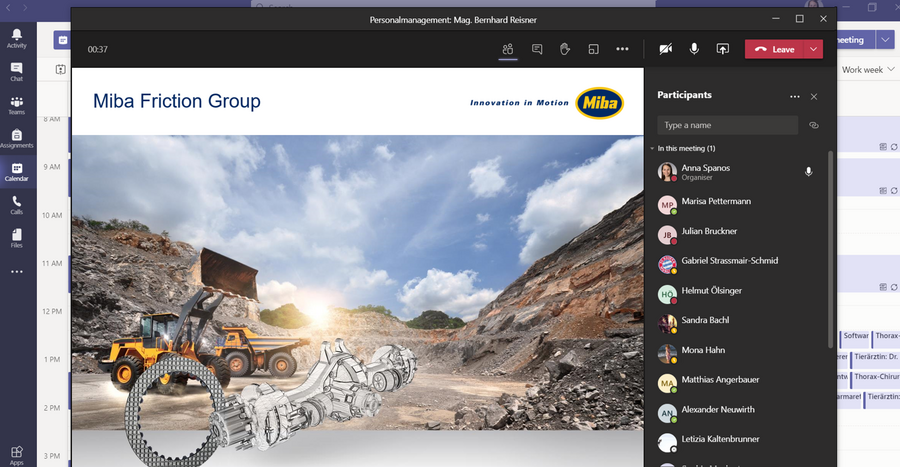Open more apps ellipsis in sidebar
The width and height of the screenshot is (900, 467).
(x=17, y=271)
